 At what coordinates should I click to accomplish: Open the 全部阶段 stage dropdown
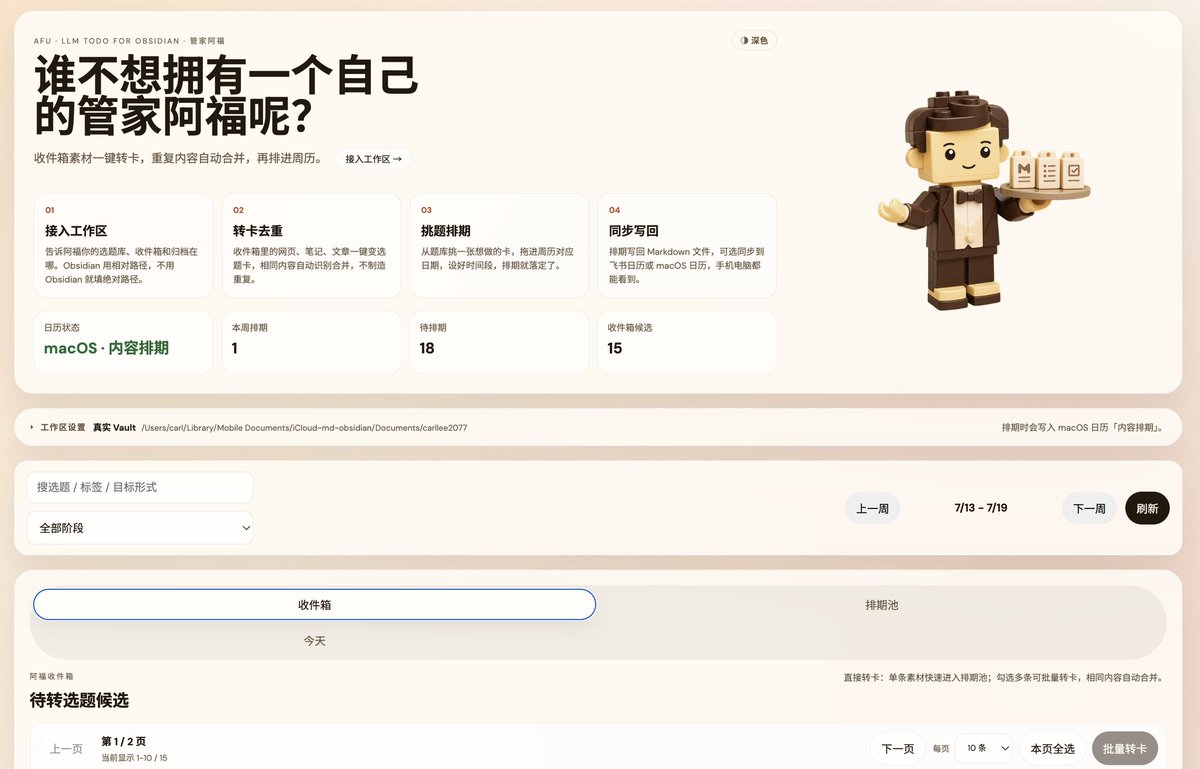click(x=140, y=528)
